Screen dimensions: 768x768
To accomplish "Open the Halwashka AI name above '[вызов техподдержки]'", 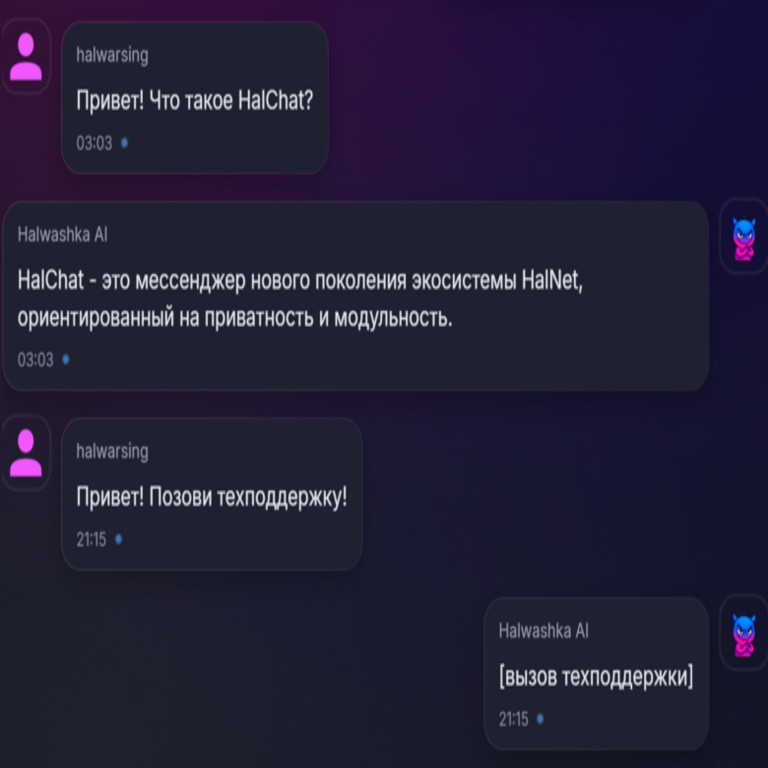I will tap(544, 631).
